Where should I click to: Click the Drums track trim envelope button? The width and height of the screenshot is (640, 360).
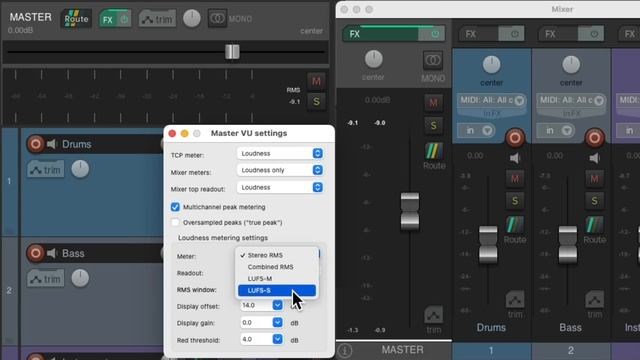tap(46, 169)
